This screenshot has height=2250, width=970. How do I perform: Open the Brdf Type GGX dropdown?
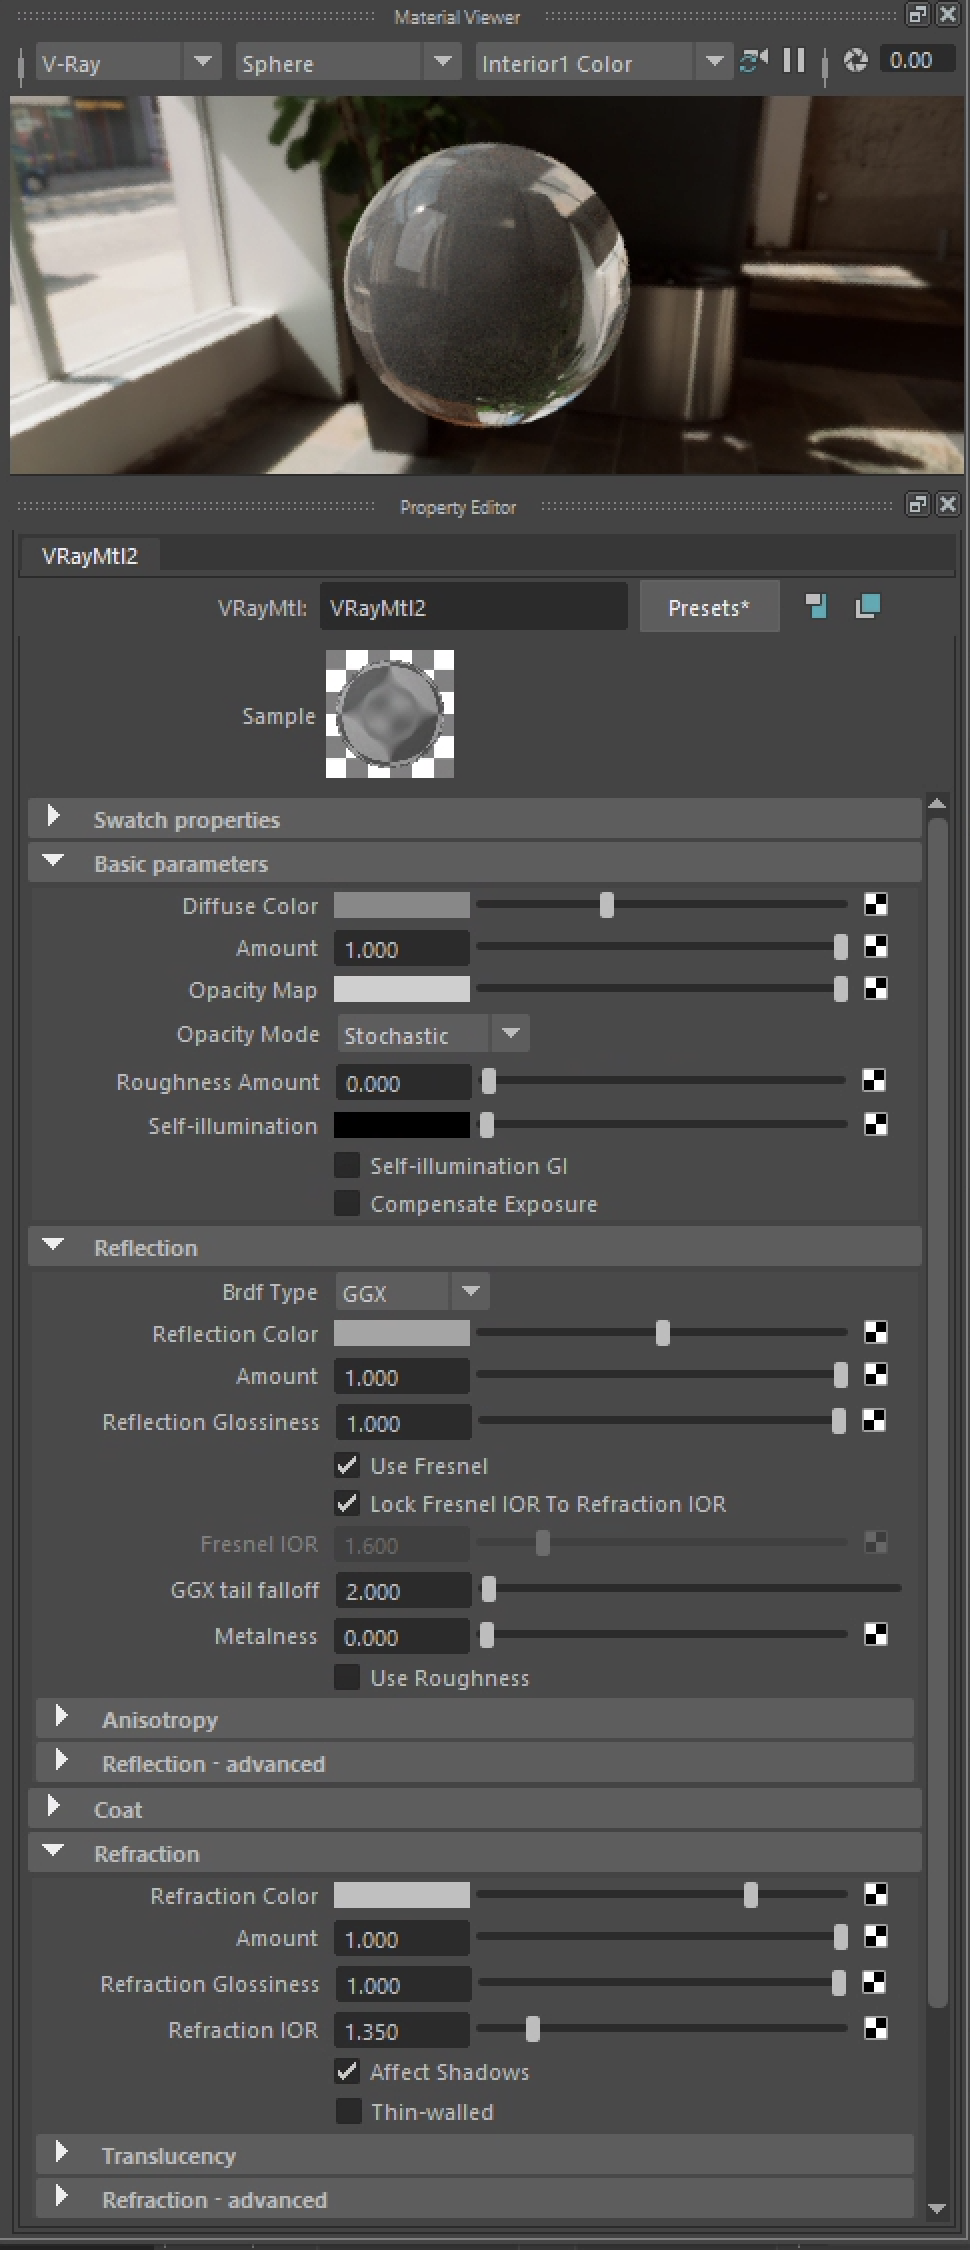(411, 1292)
